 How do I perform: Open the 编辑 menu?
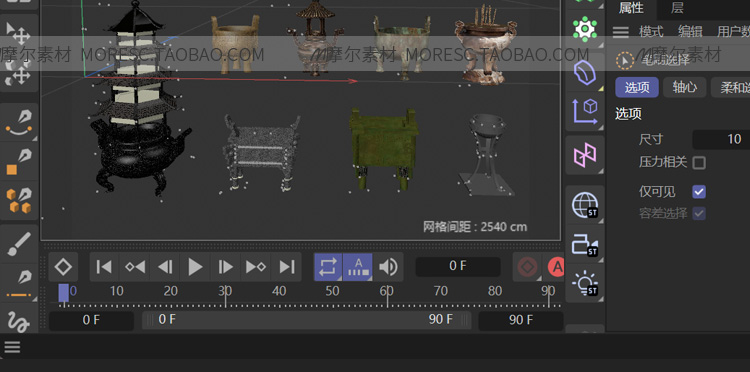pos(690,32)
